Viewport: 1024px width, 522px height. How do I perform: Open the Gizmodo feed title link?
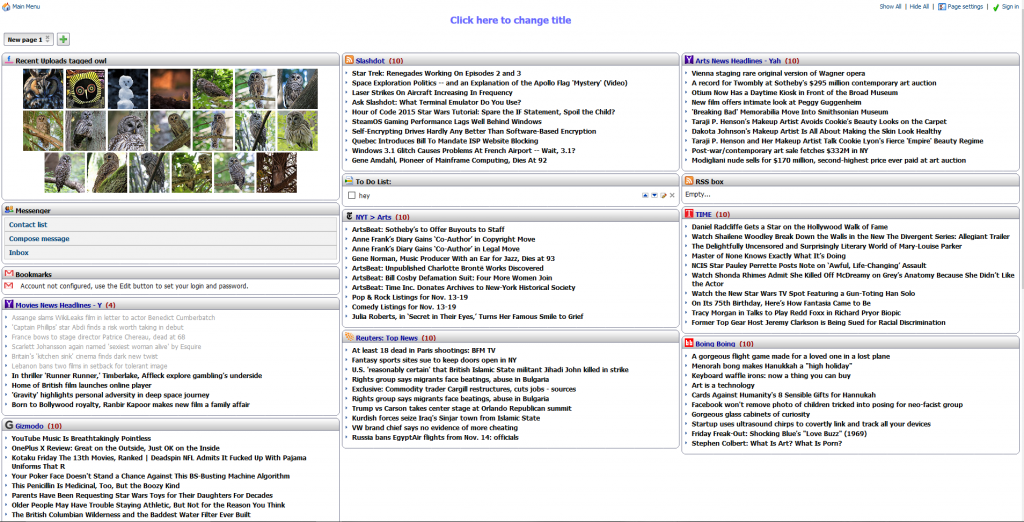click(x=29, y=426)
